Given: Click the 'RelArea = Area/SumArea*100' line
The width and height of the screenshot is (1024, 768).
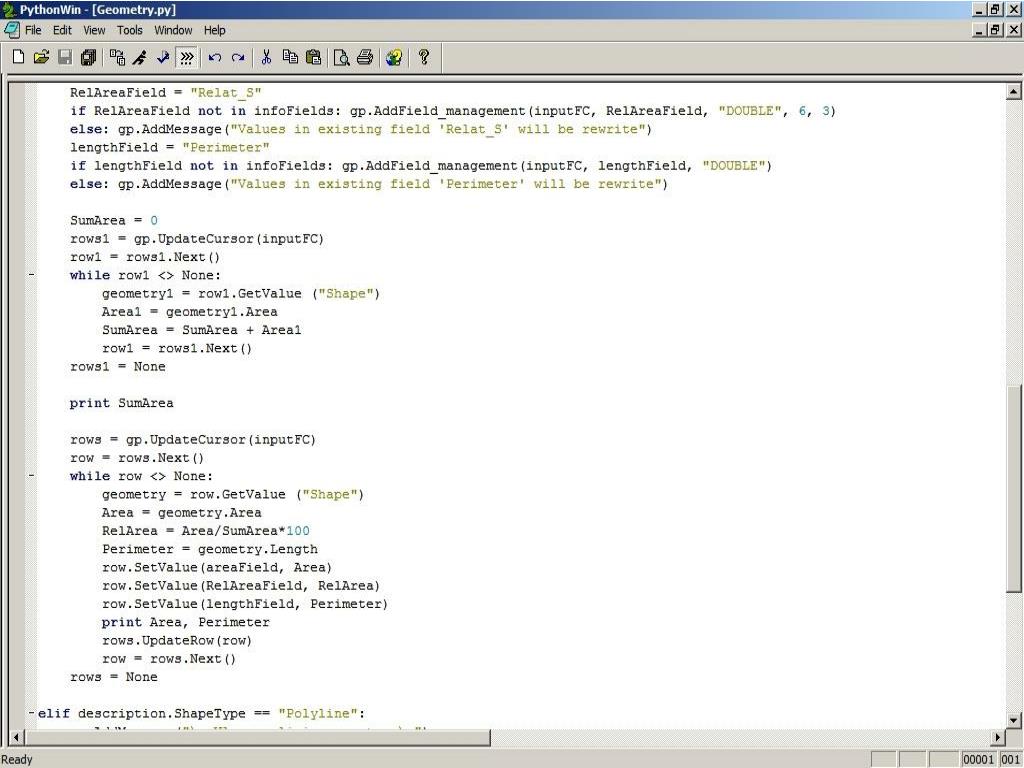Looking at the screenshot, I should point(206,531).
